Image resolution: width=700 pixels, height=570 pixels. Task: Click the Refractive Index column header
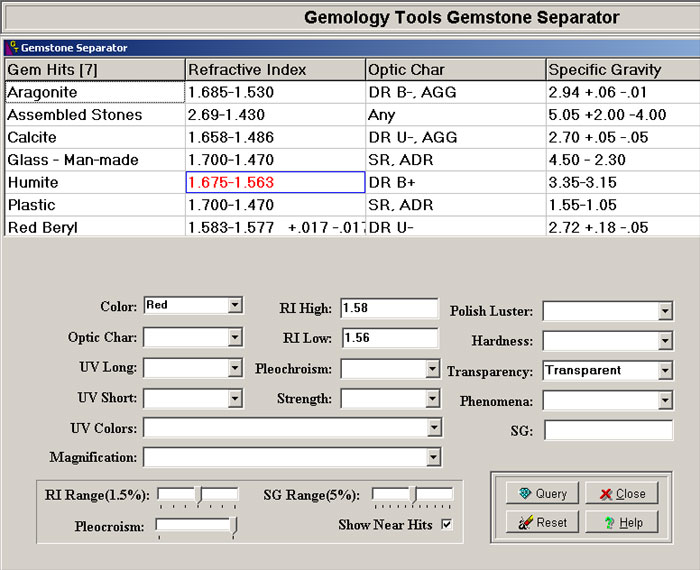tap(275, 70)
